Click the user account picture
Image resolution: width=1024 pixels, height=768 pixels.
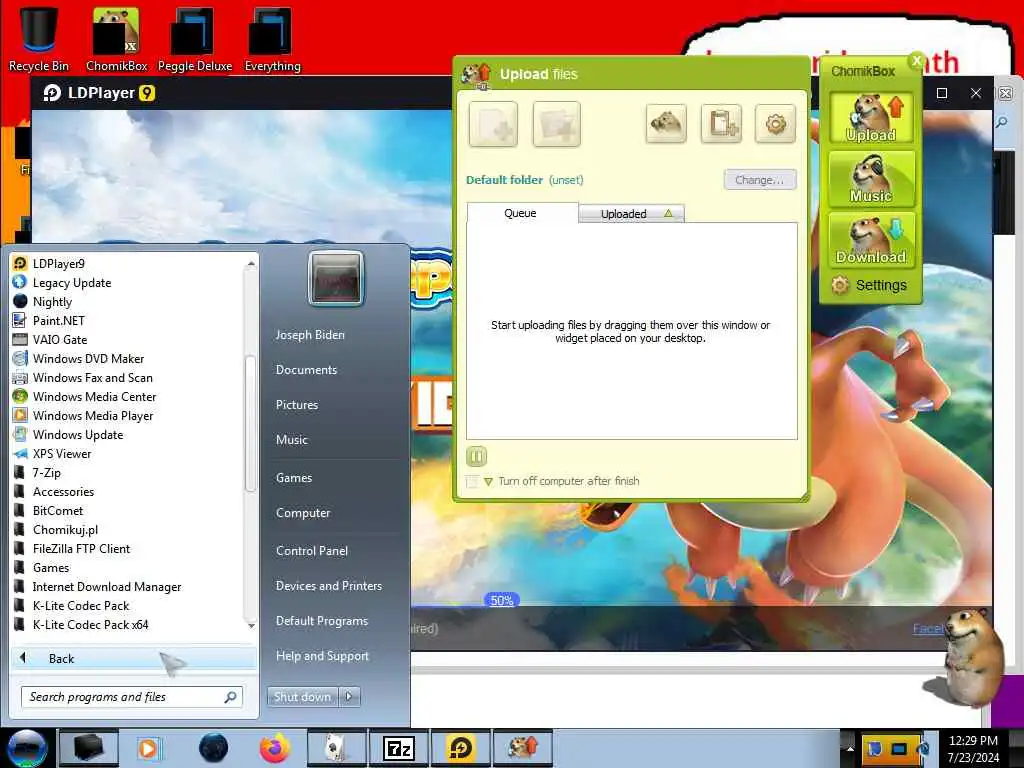(336, 278)
